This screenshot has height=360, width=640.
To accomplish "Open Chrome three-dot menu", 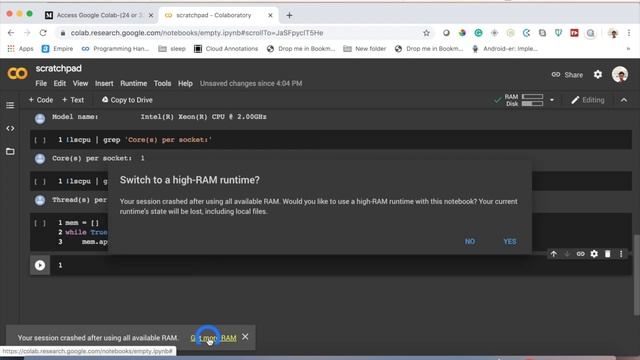I will (629, 33).
